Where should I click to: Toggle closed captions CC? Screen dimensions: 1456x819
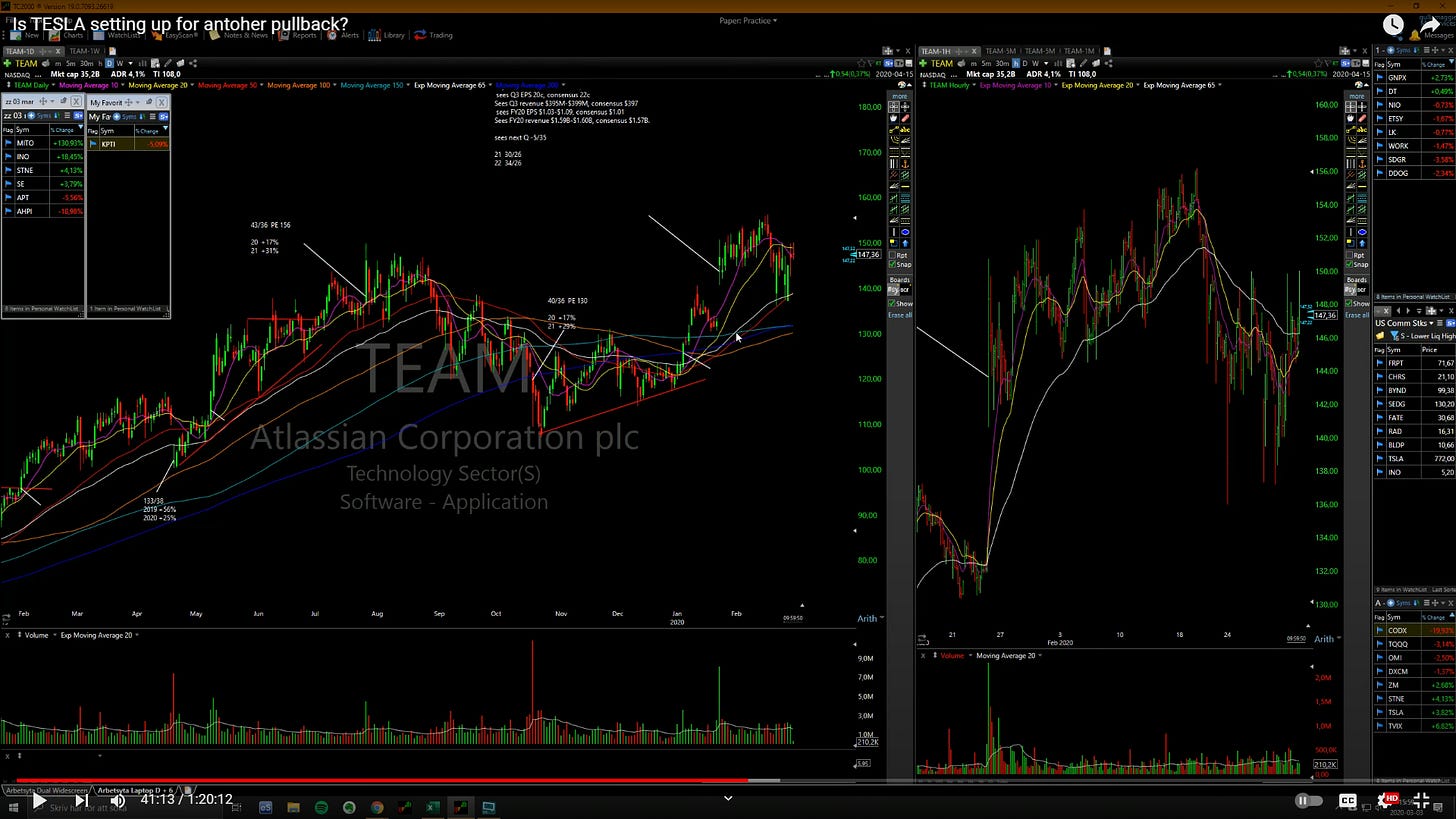pyautogui.click(x=1347, y=800)
